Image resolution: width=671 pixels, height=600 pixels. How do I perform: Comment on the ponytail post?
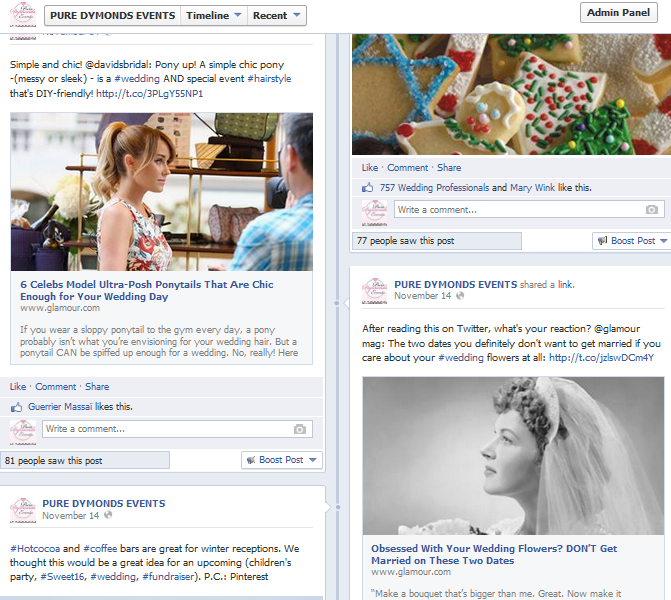click(x=56, y=386)
